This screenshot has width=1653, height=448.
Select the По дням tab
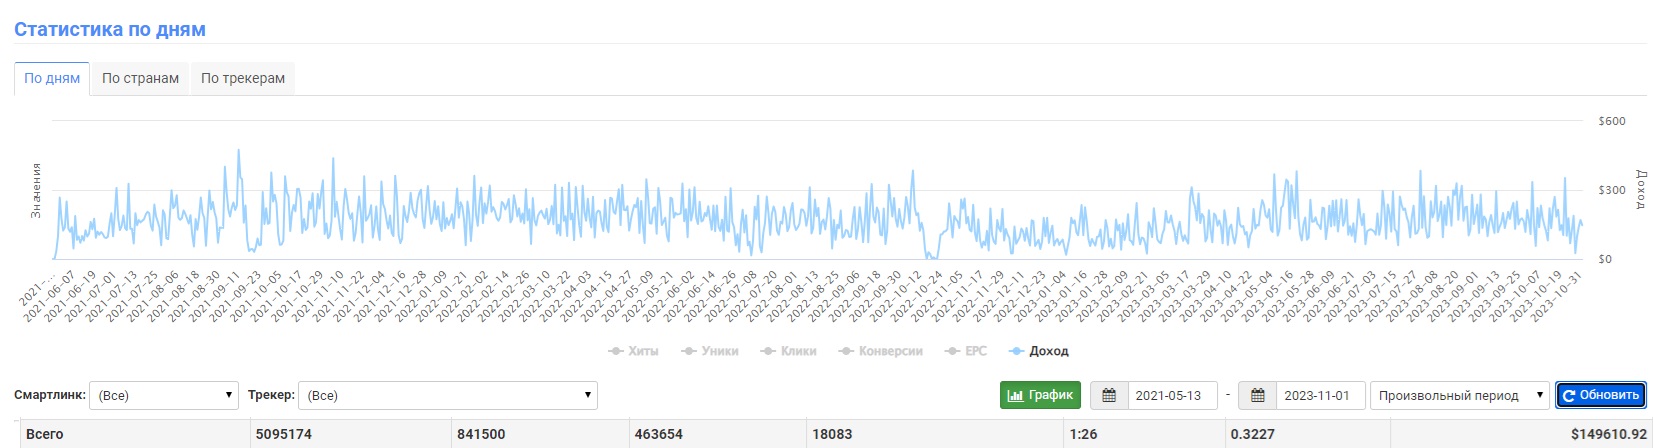52,78
